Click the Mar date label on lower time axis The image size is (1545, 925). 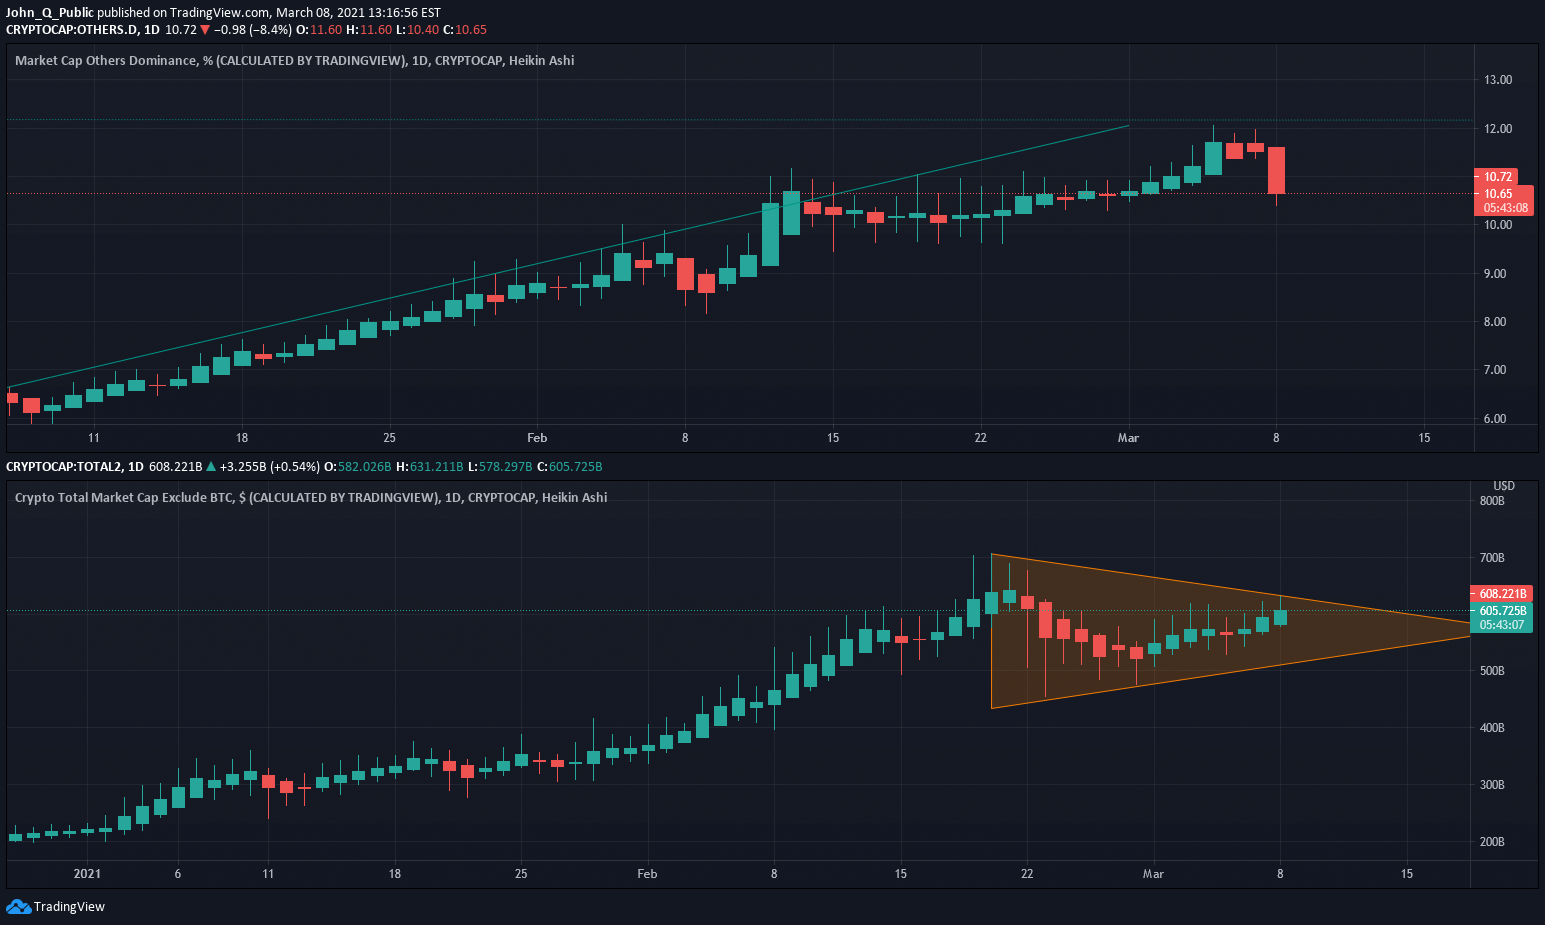pyautogui.click(x=1153, y=874)
